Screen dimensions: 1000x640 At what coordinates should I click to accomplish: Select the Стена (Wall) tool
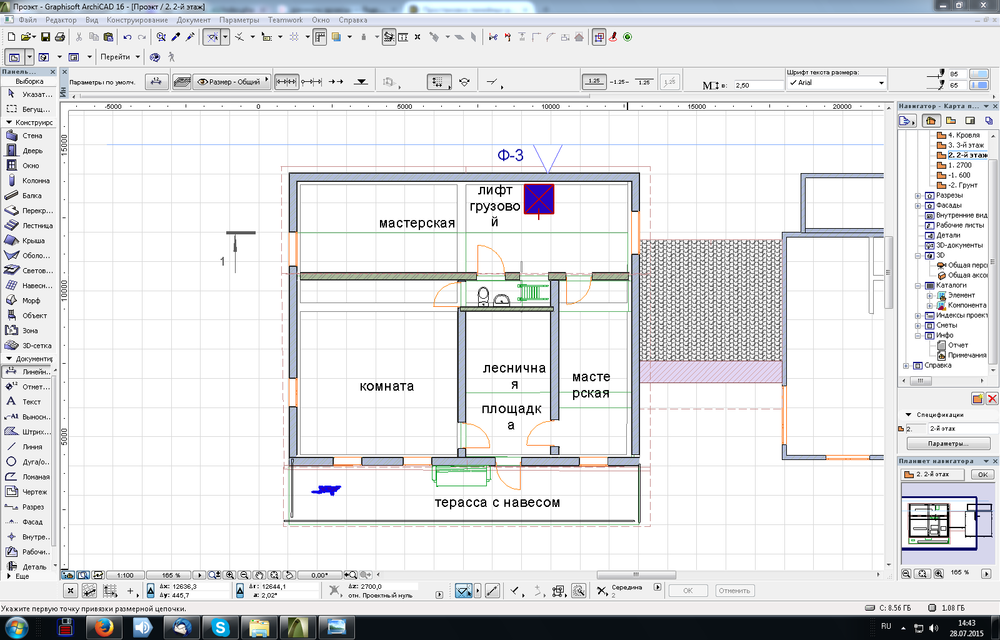click(28, 135)
